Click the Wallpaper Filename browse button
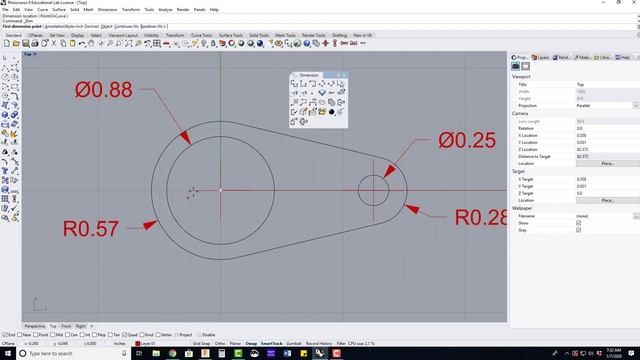Viewport: 640px width, 360px height. coord(636,216)
